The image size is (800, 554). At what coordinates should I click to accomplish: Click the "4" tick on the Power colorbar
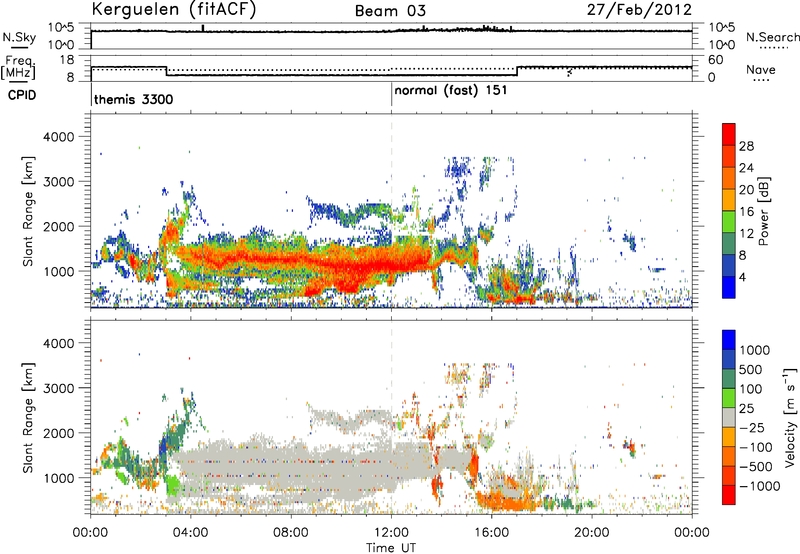(x=742, y=277)
